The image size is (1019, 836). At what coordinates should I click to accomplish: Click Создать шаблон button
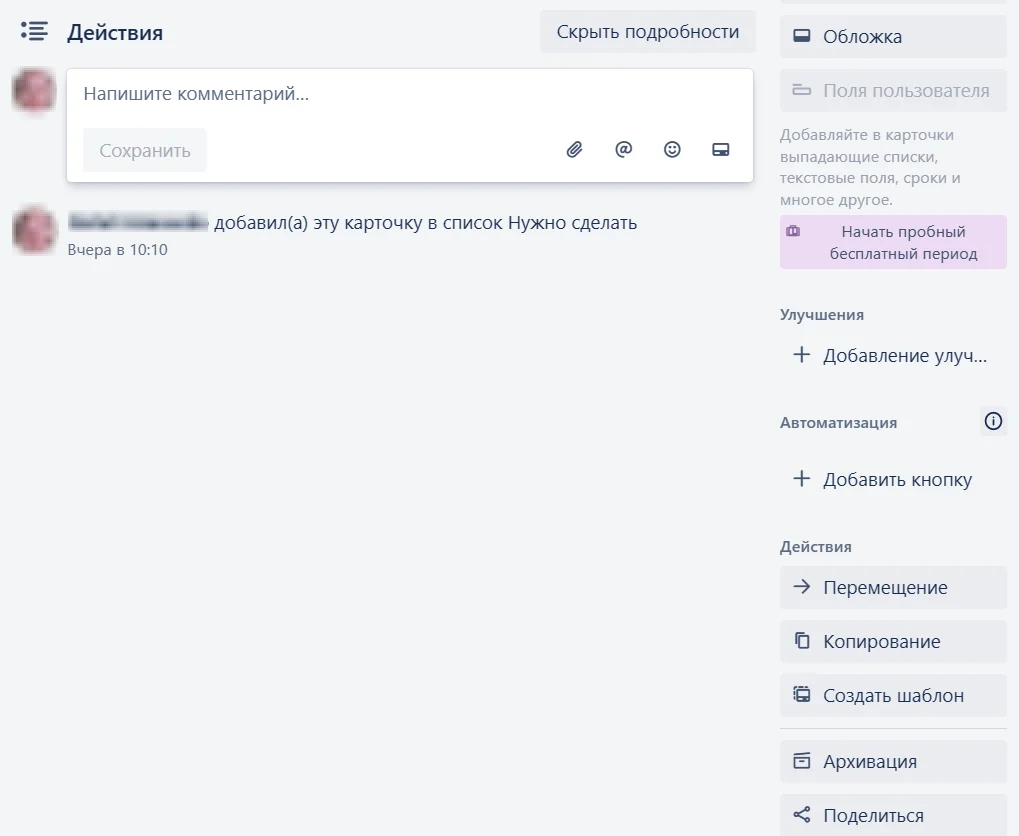893,696
